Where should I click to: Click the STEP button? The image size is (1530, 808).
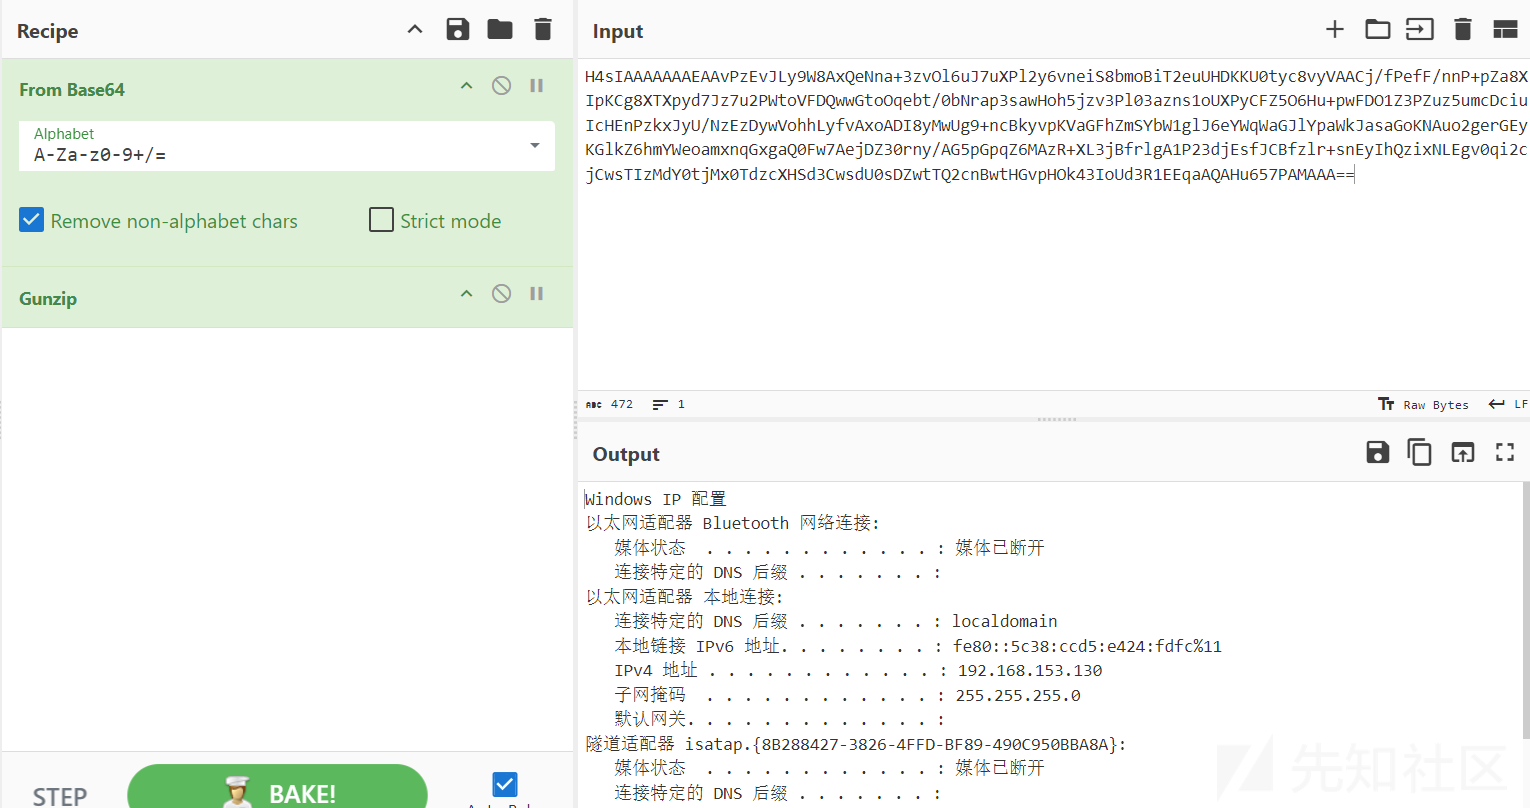pyautogui.click(x=60, y=796)
